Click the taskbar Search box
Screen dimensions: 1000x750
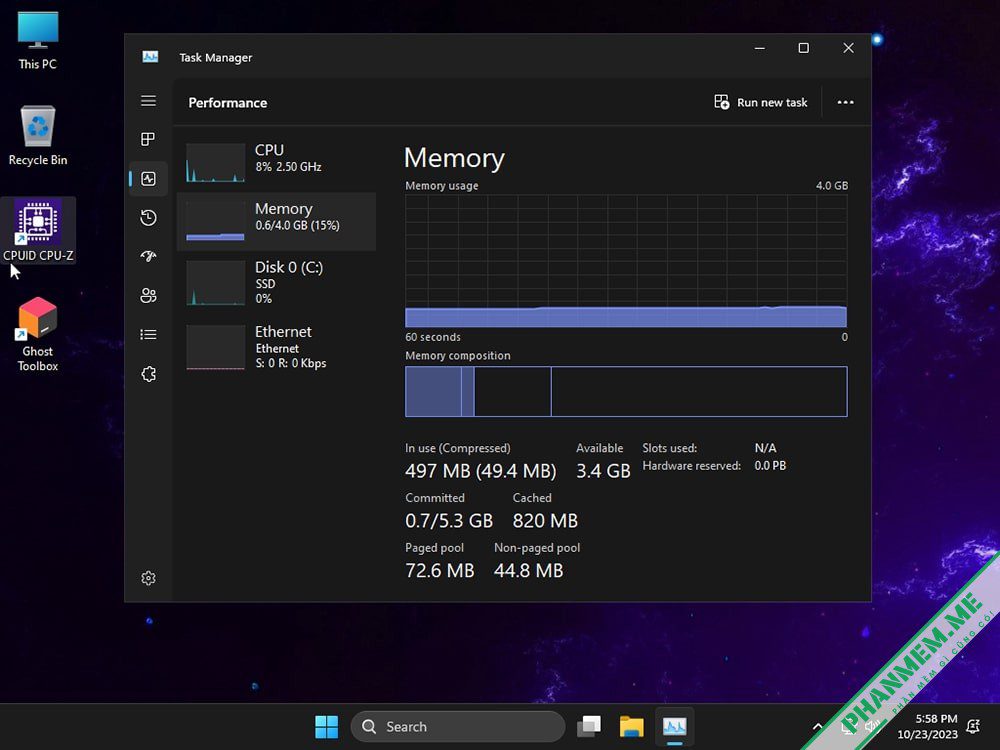coord(457,726)
